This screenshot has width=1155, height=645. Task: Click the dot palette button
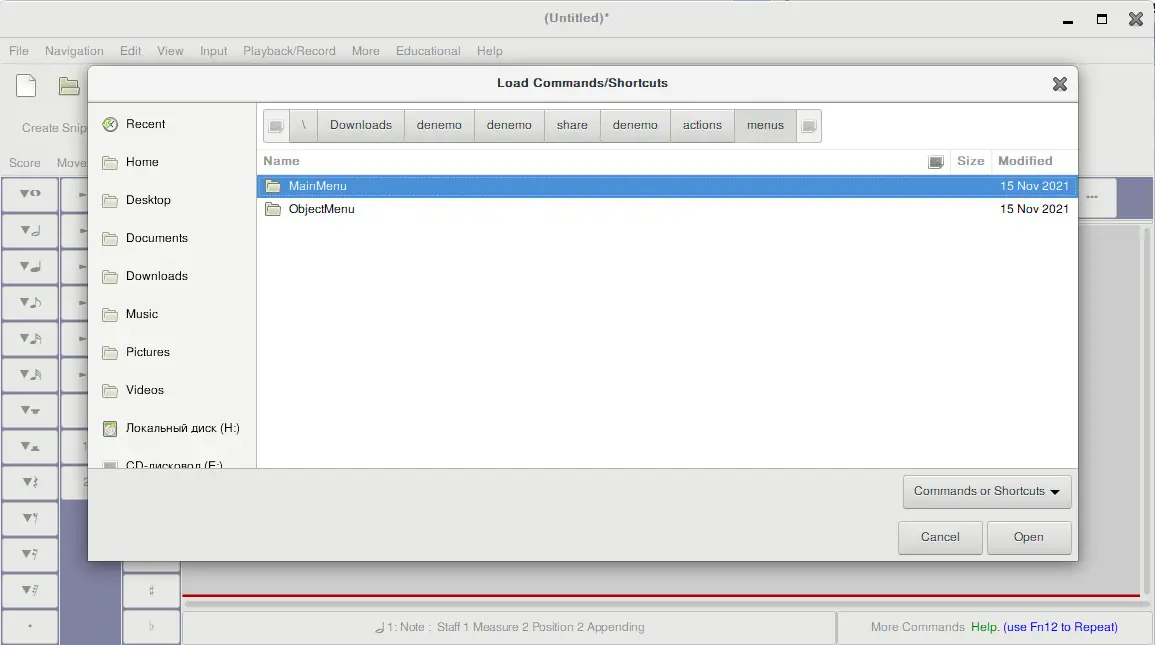(30, 627)
